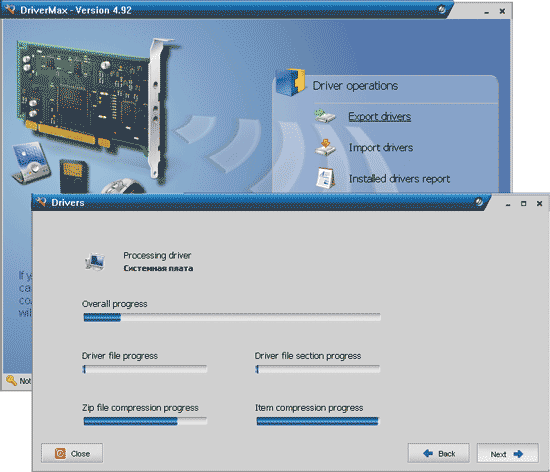Viewport: 550px width, 472px height.
Task: Click the DriverMax - Version 4.92 title
Action: [x=76, y=10]
